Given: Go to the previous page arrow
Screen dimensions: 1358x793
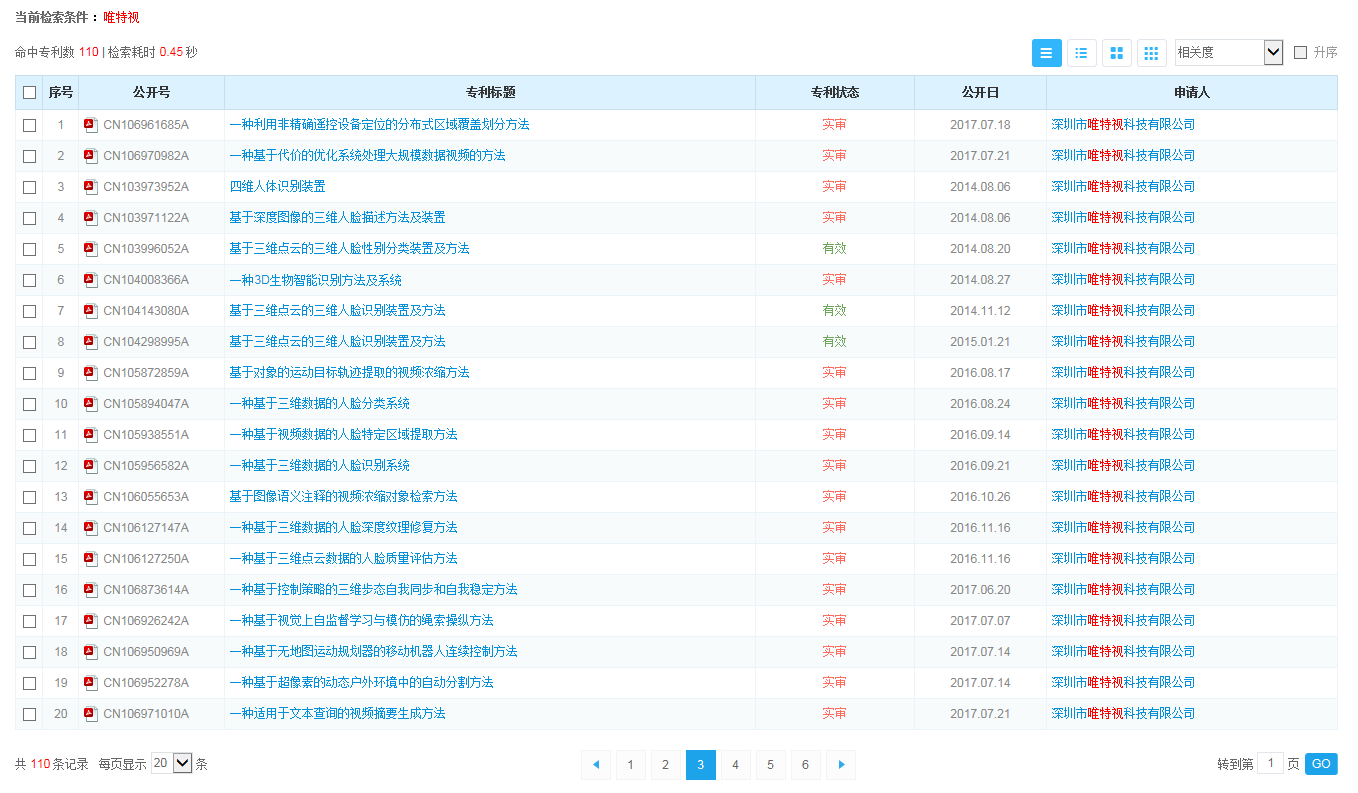Looking at the screenshot, I should tap(596, 765).
